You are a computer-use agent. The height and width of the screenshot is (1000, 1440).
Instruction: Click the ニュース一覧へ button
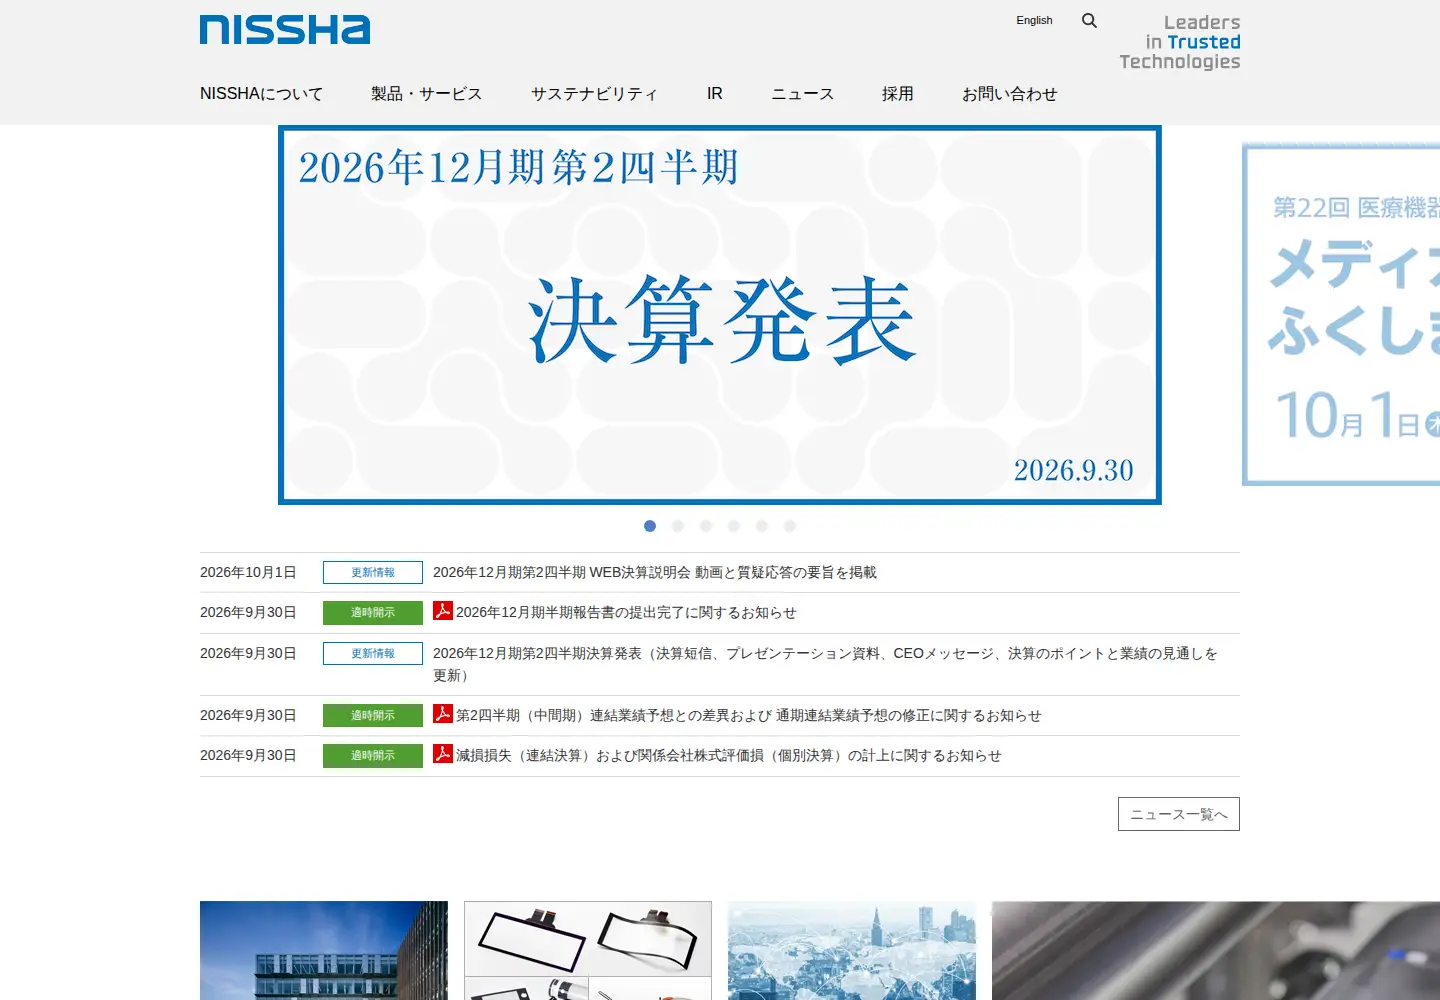tap(1179, 814)
